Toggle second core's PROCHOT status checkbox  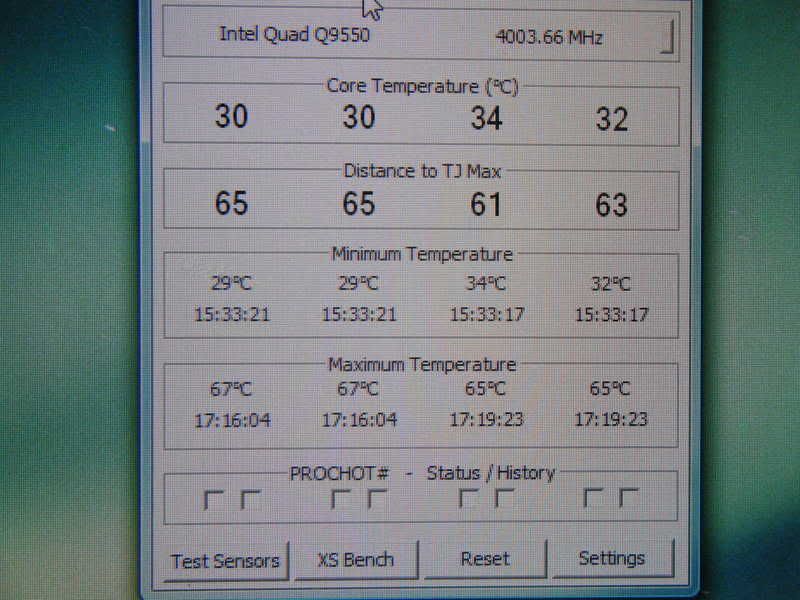(340, 498)
